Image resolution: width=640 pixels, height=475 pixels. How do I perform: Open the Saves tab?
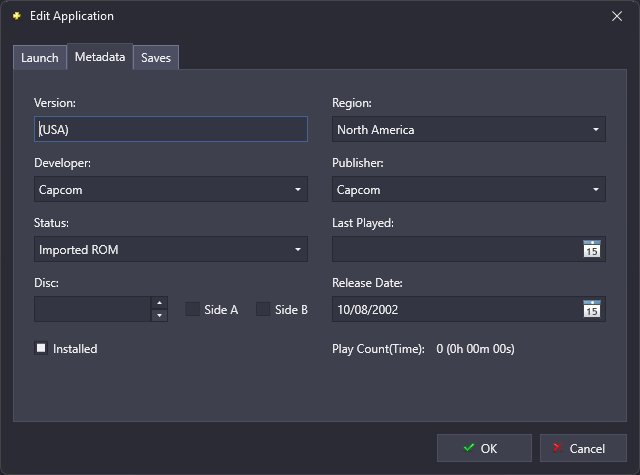156,58
